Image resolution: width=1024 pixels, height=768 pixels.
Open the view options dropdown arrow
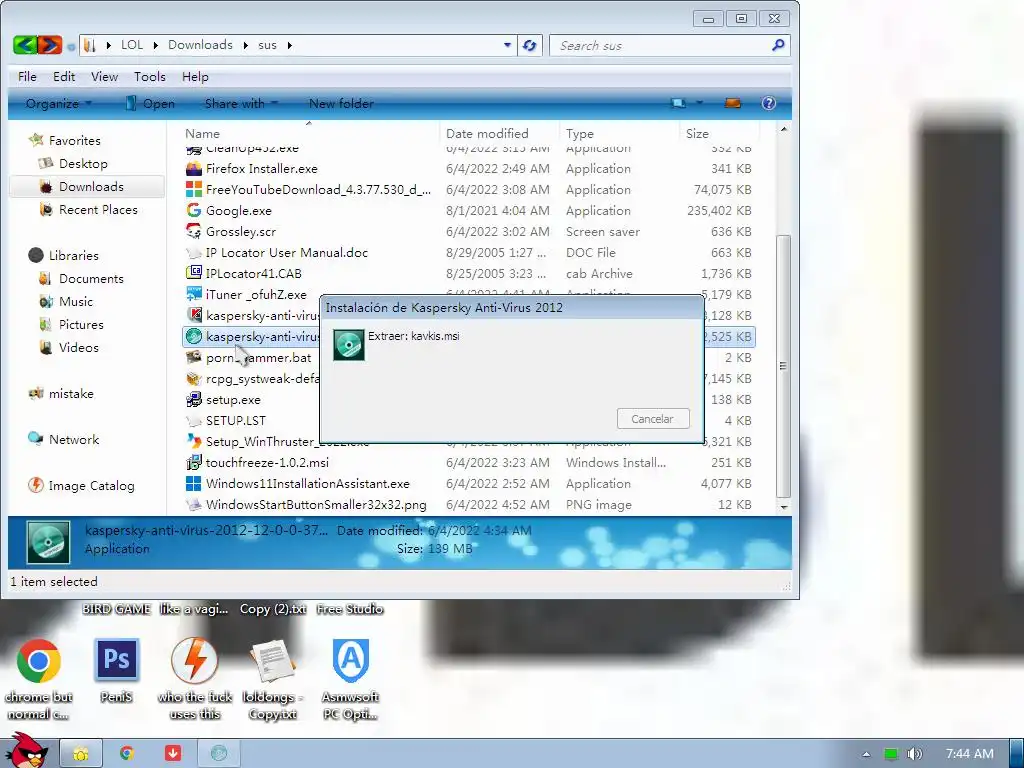point(699,103)
